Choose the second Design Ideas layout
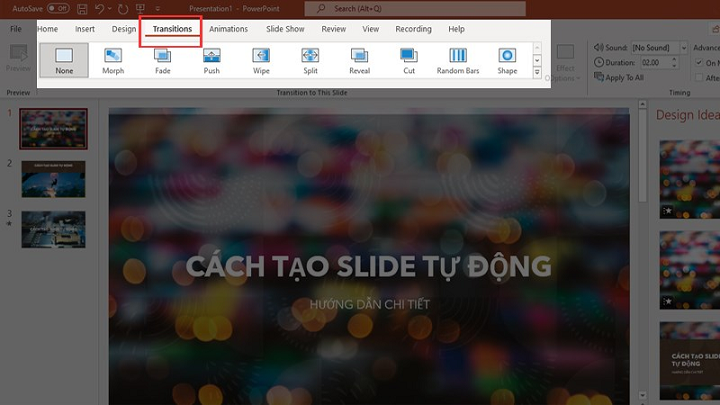This screenshot has width=720, height=405. 690,270
